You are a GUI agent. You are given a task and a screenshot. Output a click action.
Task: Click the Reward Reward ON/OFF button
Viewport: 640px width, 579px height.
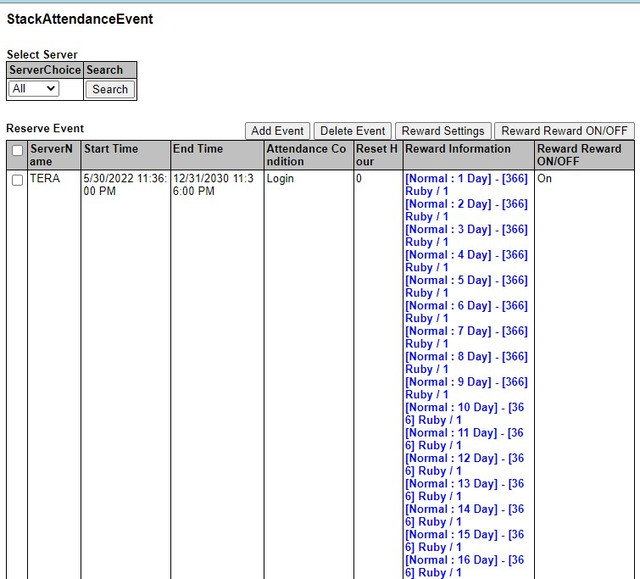pos(564,131)
